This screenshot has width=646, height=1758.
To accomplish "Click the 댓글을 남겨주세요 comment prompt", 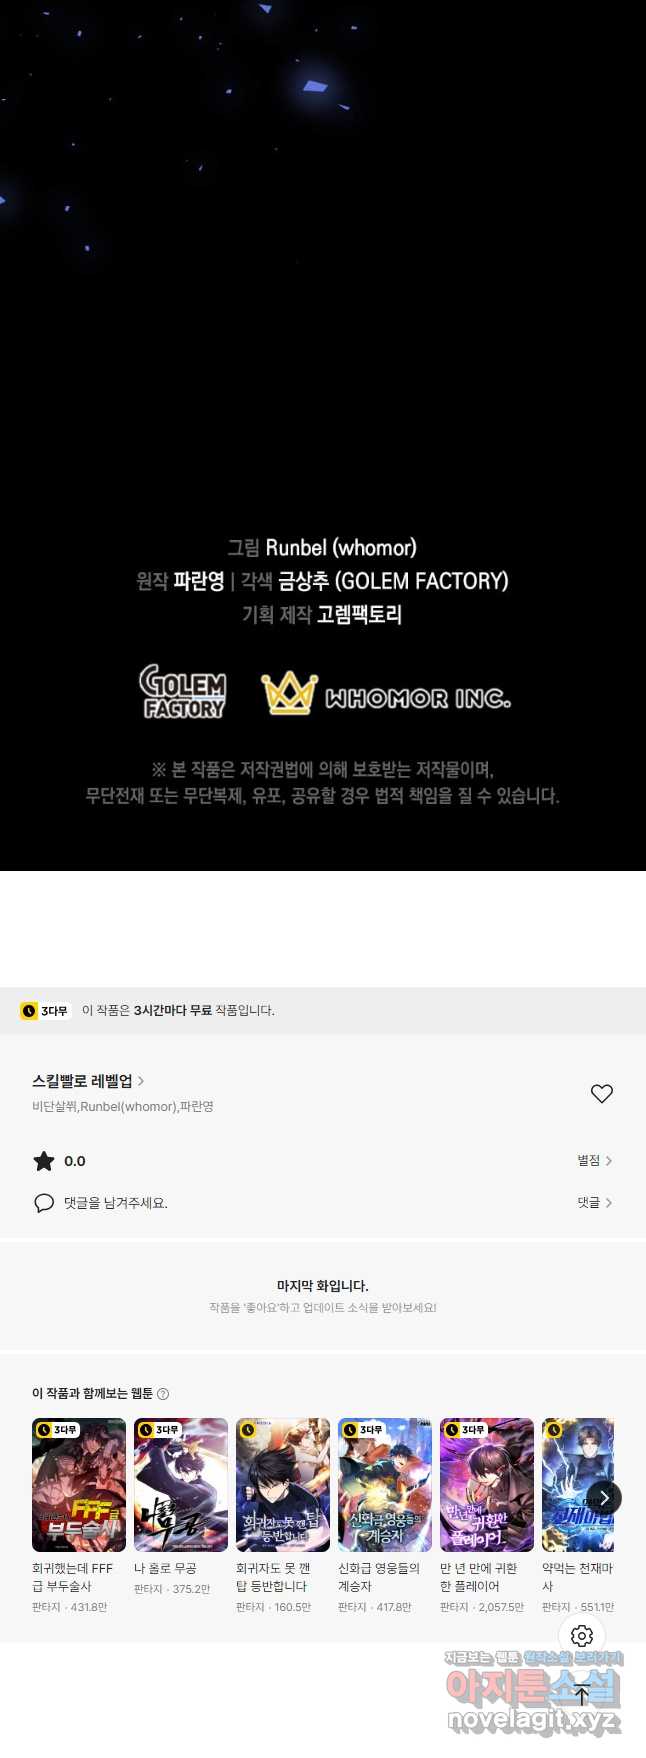I will pos(116,1203).
